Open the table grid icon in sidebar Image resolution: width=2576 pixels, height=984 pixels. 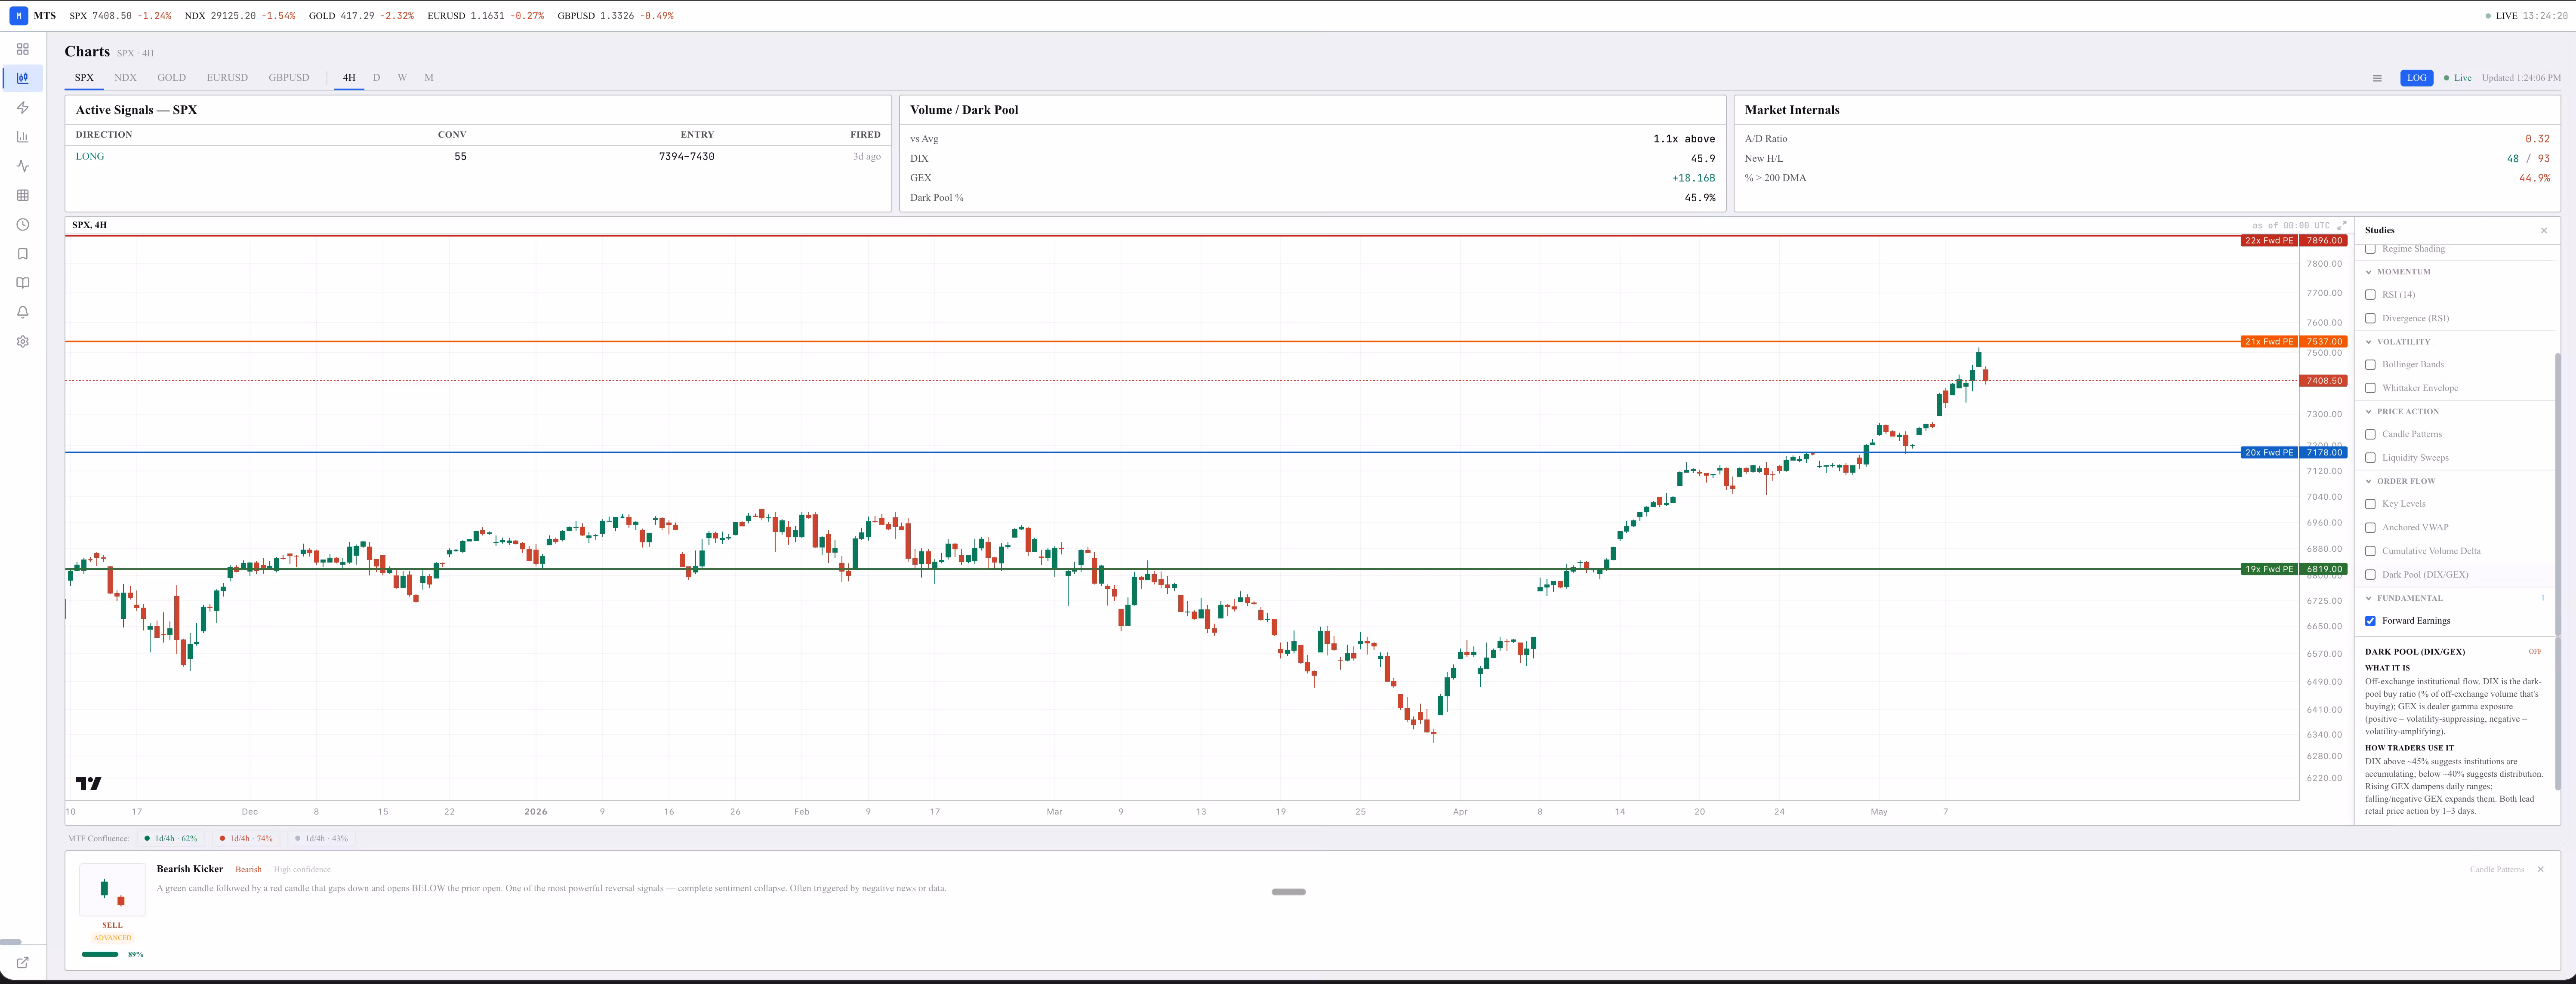[23, 195]
